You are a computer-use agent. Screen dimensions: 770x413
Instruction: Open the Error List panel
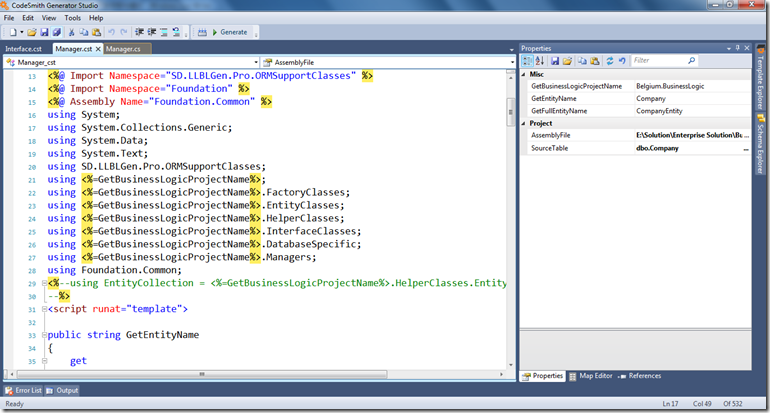23,390
